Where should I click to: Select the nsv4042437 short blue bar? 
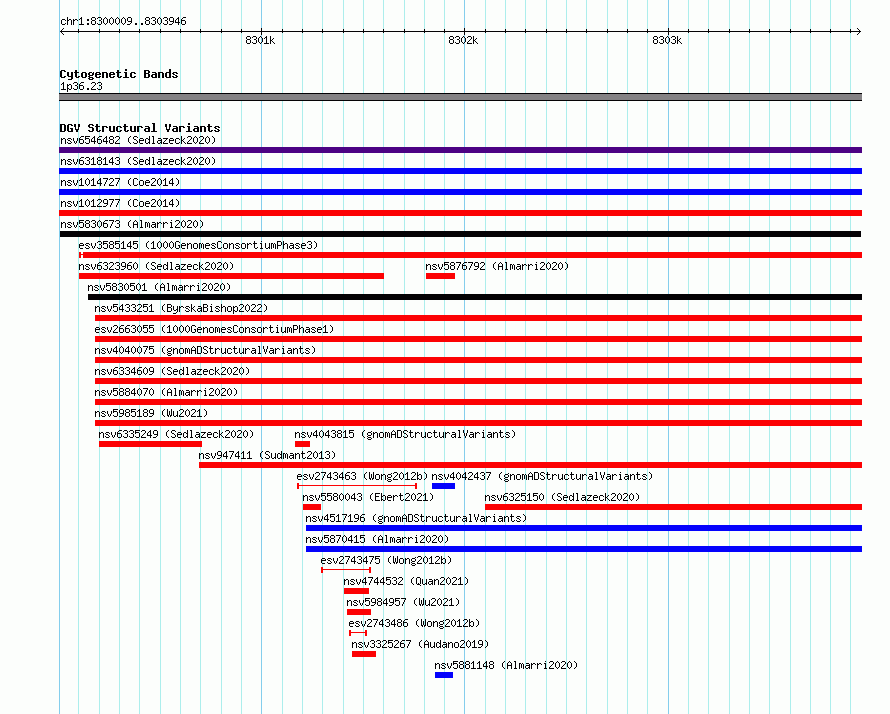click(443, 486)
